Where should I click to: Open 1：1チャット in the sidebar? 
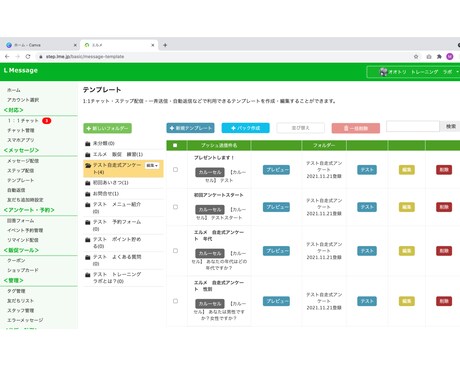click(23, 121)
